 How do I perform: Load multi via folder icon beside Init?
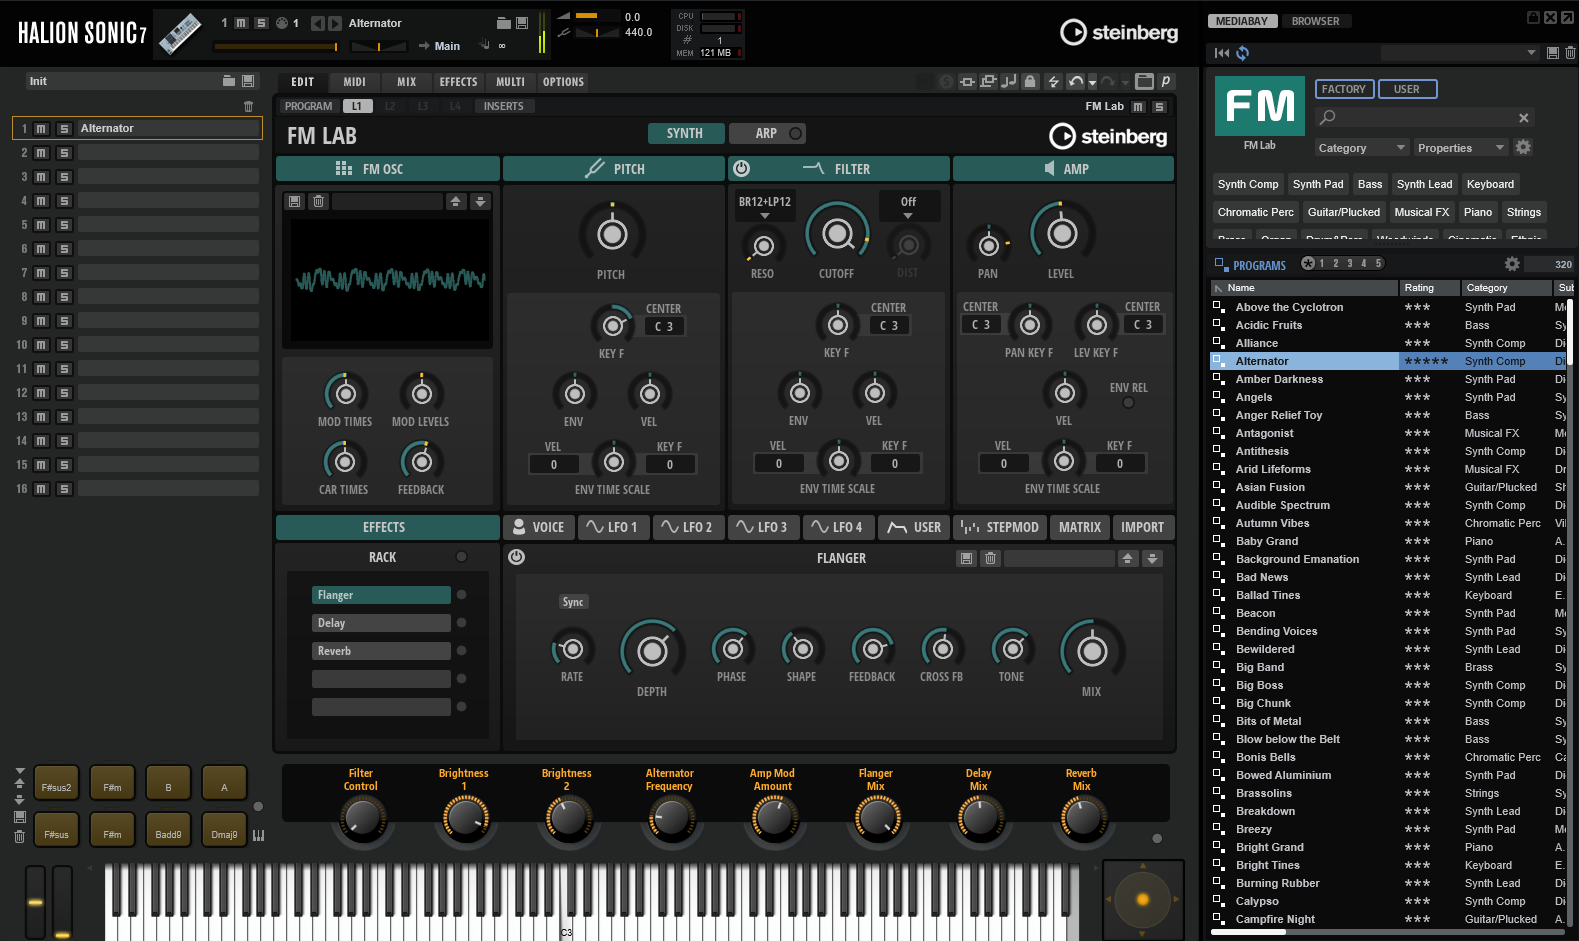(x=229, y=81)
